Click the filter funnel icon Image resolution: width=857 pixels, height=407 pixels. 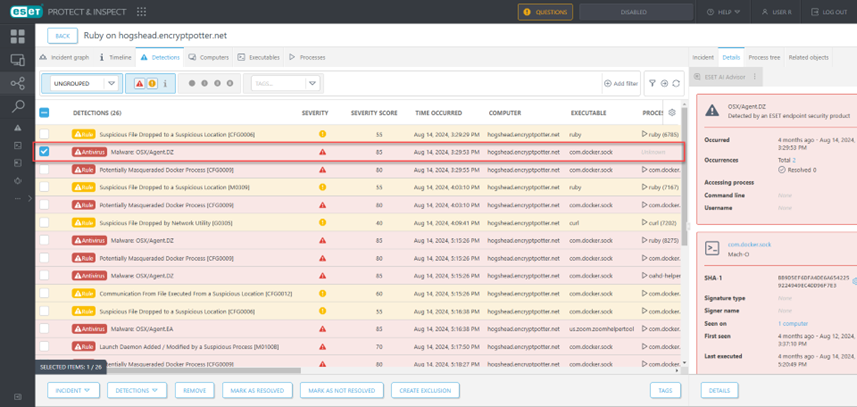(x=652, y=84)
